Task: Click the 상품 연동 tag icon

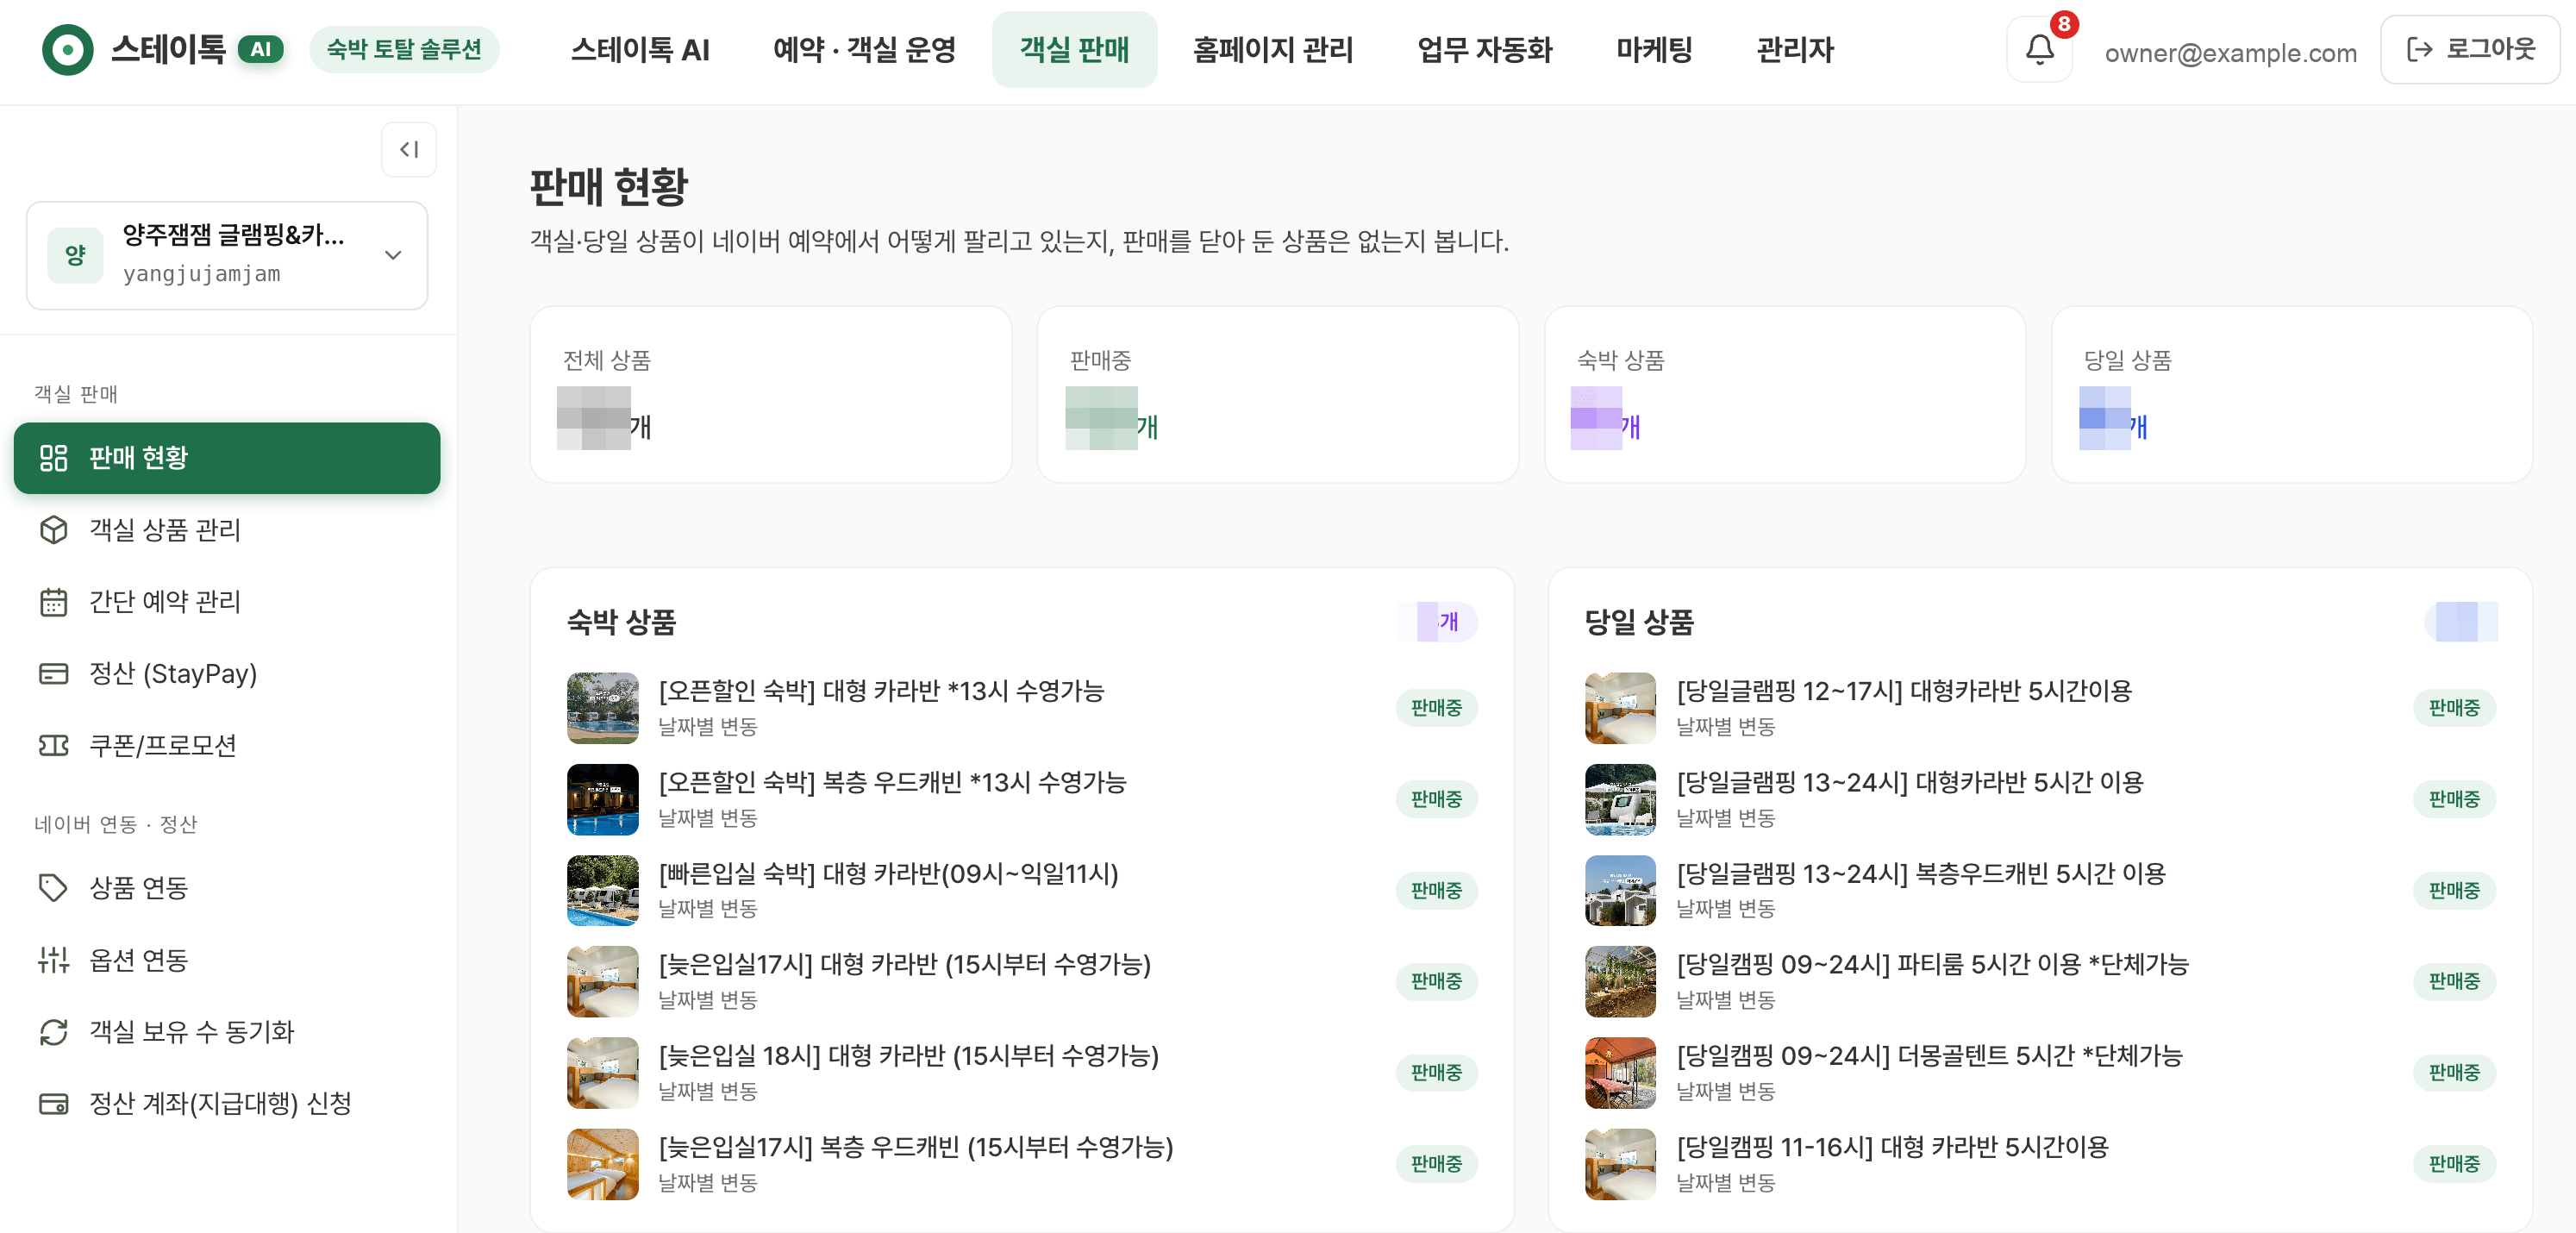Action: [53, 888]
